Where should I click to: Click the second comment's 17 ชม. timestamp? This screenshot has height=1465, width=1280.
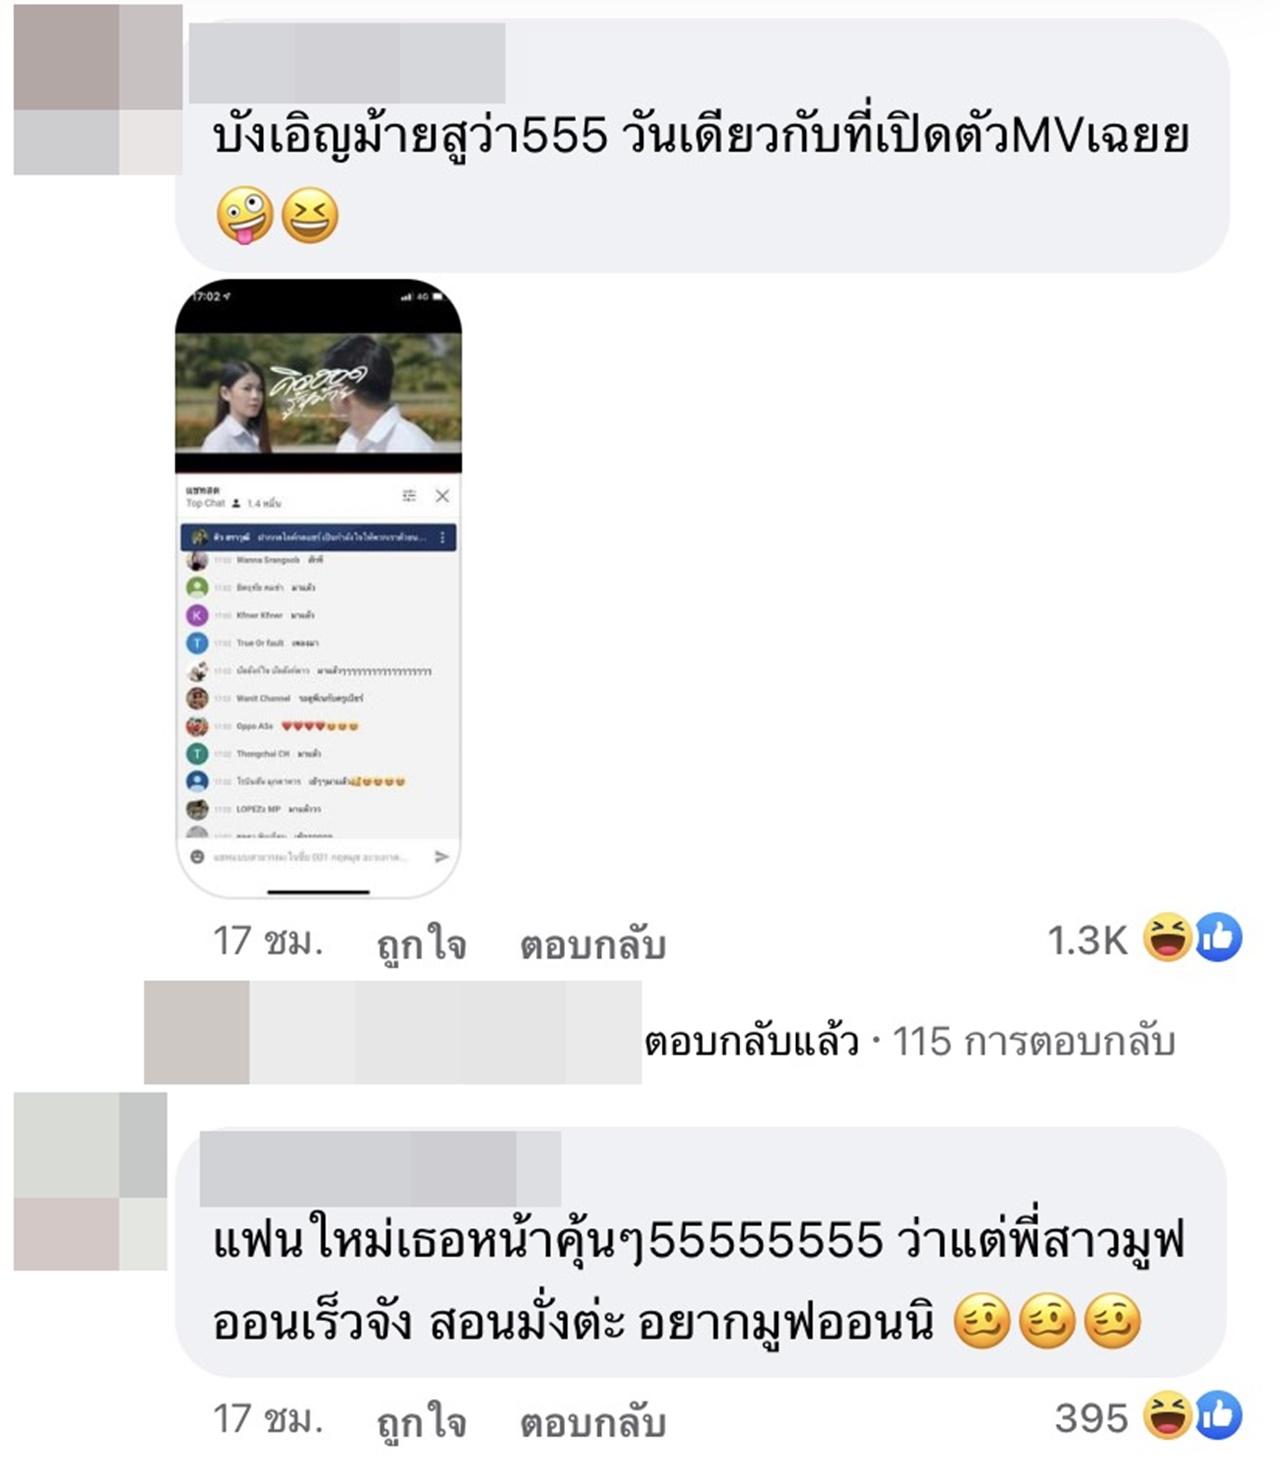click(x=268, y=1419)
